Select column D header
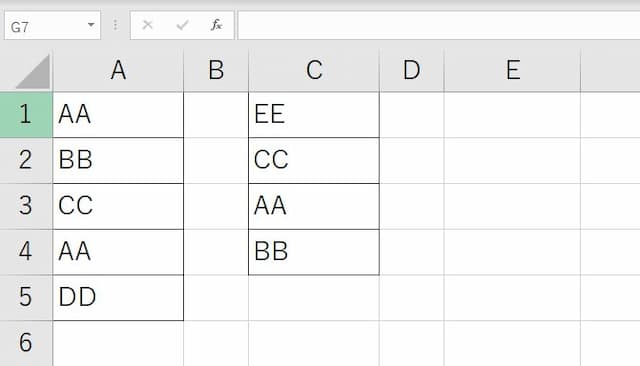This screenshot has height=366, width=640. (x=411, y=70)
